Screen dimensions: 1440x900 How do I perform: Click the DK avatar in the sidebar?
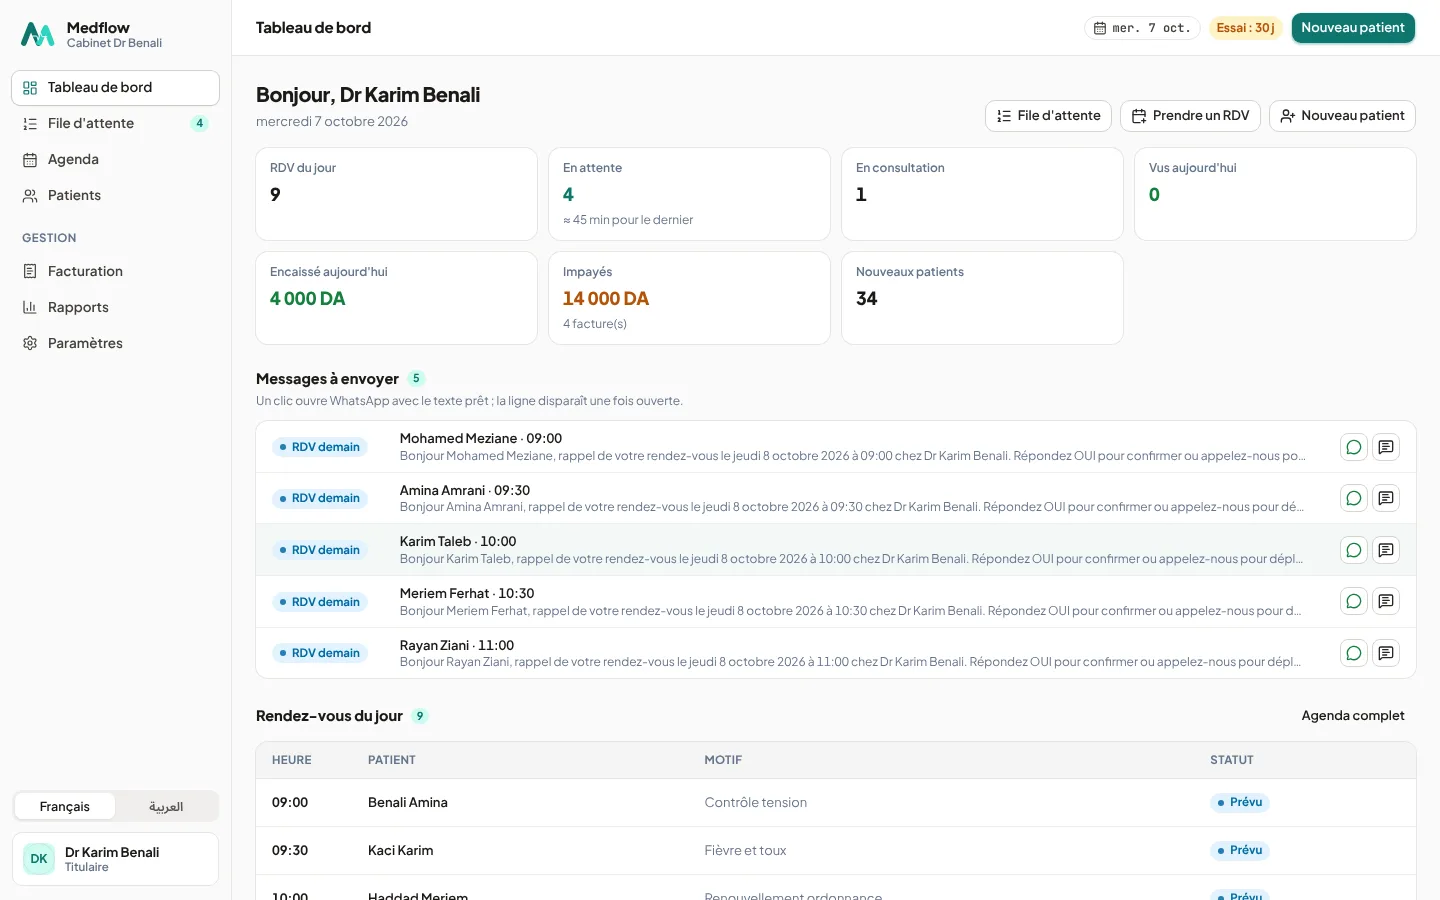39,859
